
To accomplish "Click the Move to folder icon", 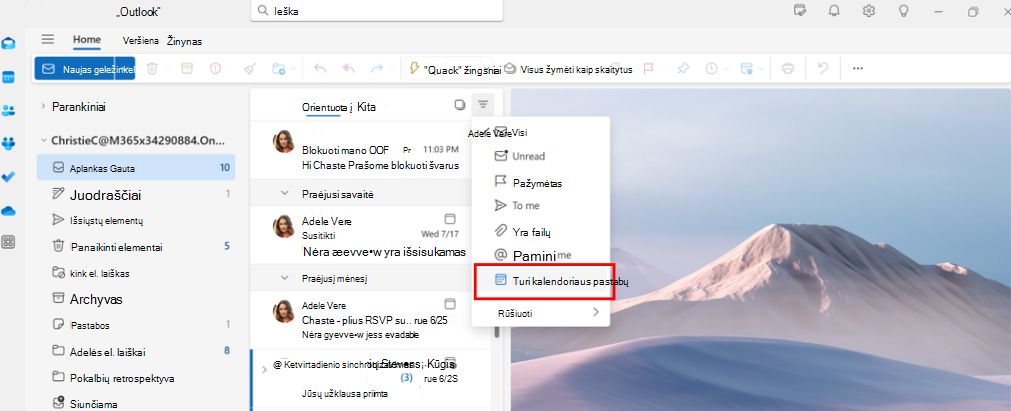I will pyautogui.click(x=279, y=68).
